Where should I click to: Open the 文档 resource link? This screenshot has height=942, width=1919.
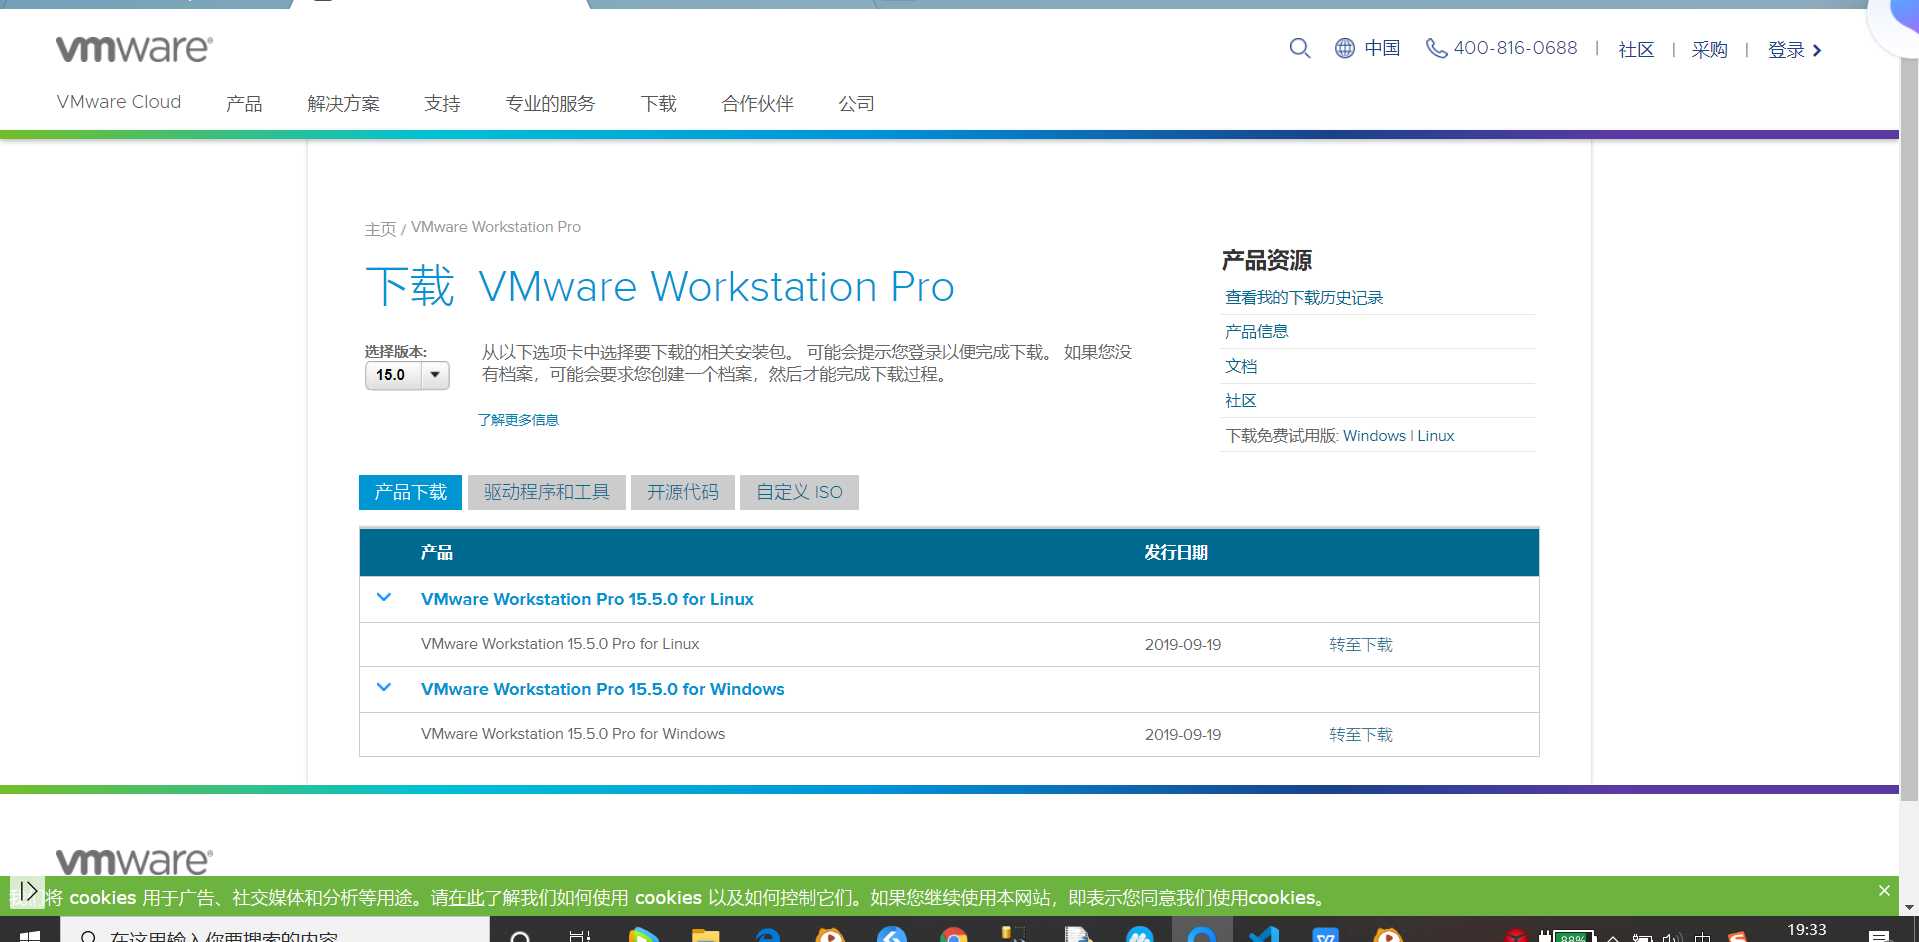point(1241,366)
